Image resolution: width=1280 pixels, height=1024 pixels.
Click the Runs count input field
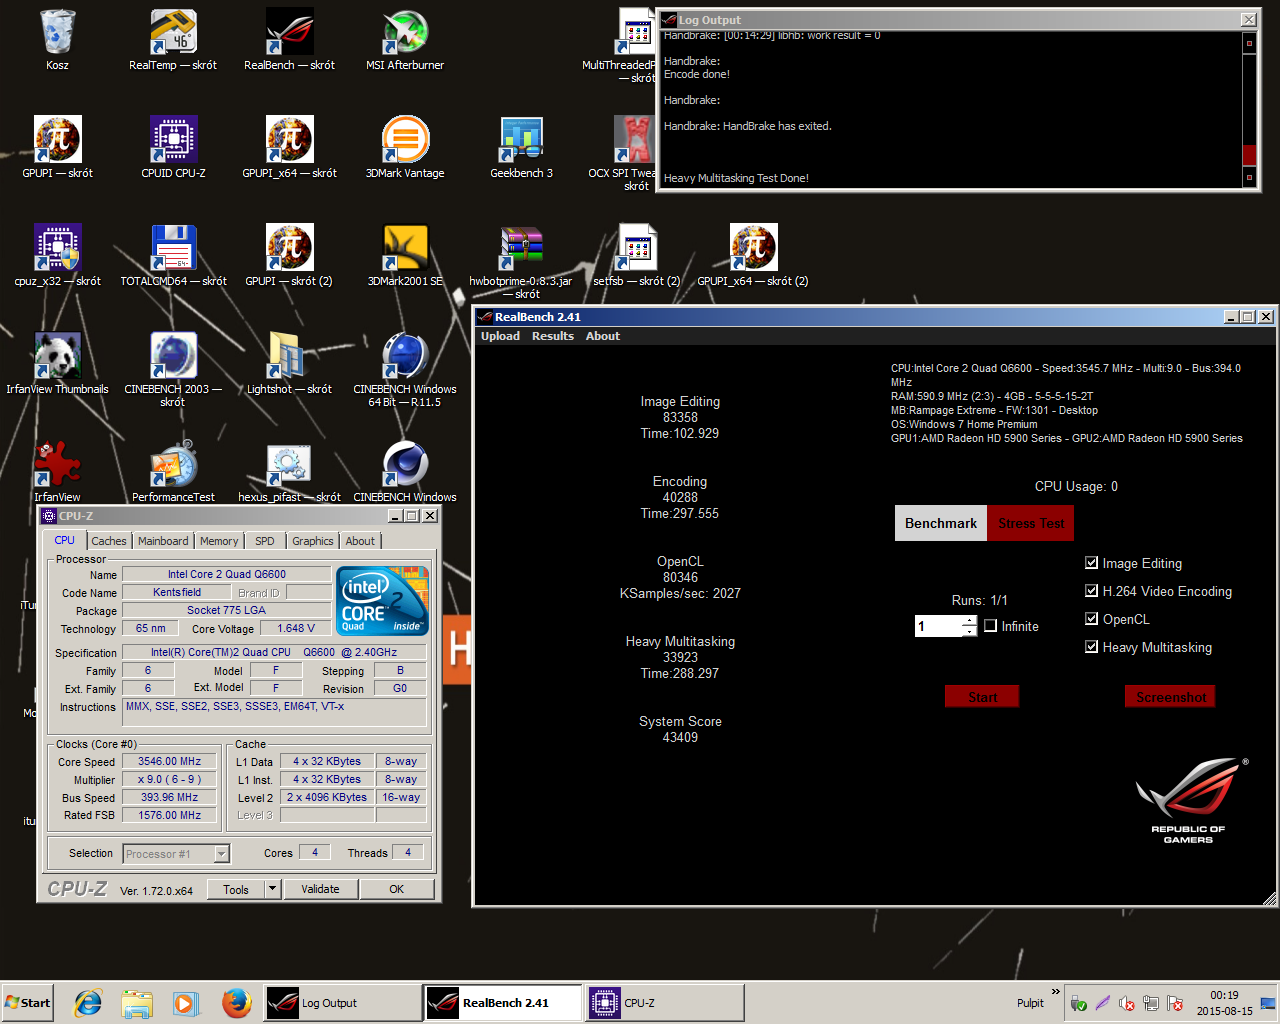(x=939, y=626)
